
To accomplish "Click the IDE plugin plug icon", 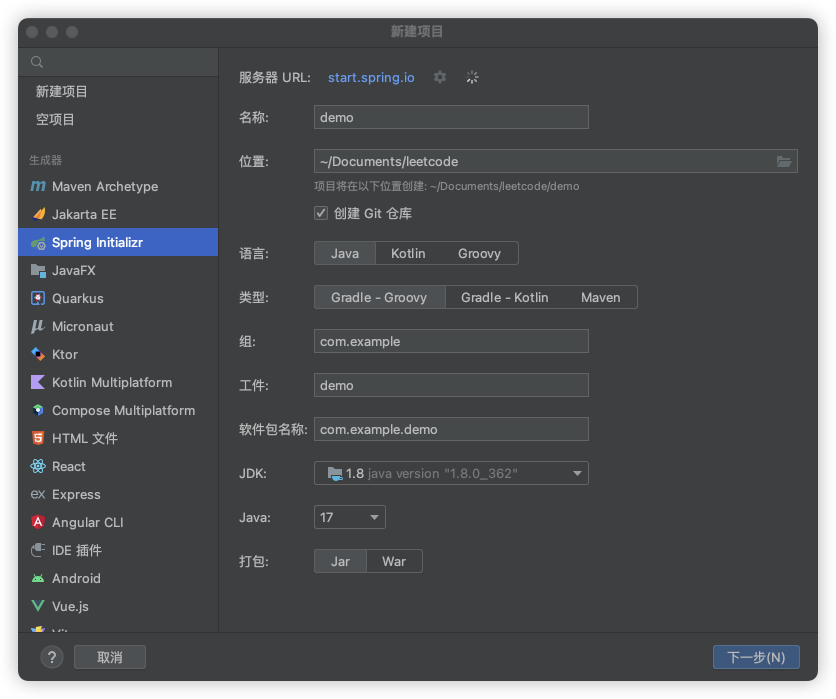I will point(38,550).
